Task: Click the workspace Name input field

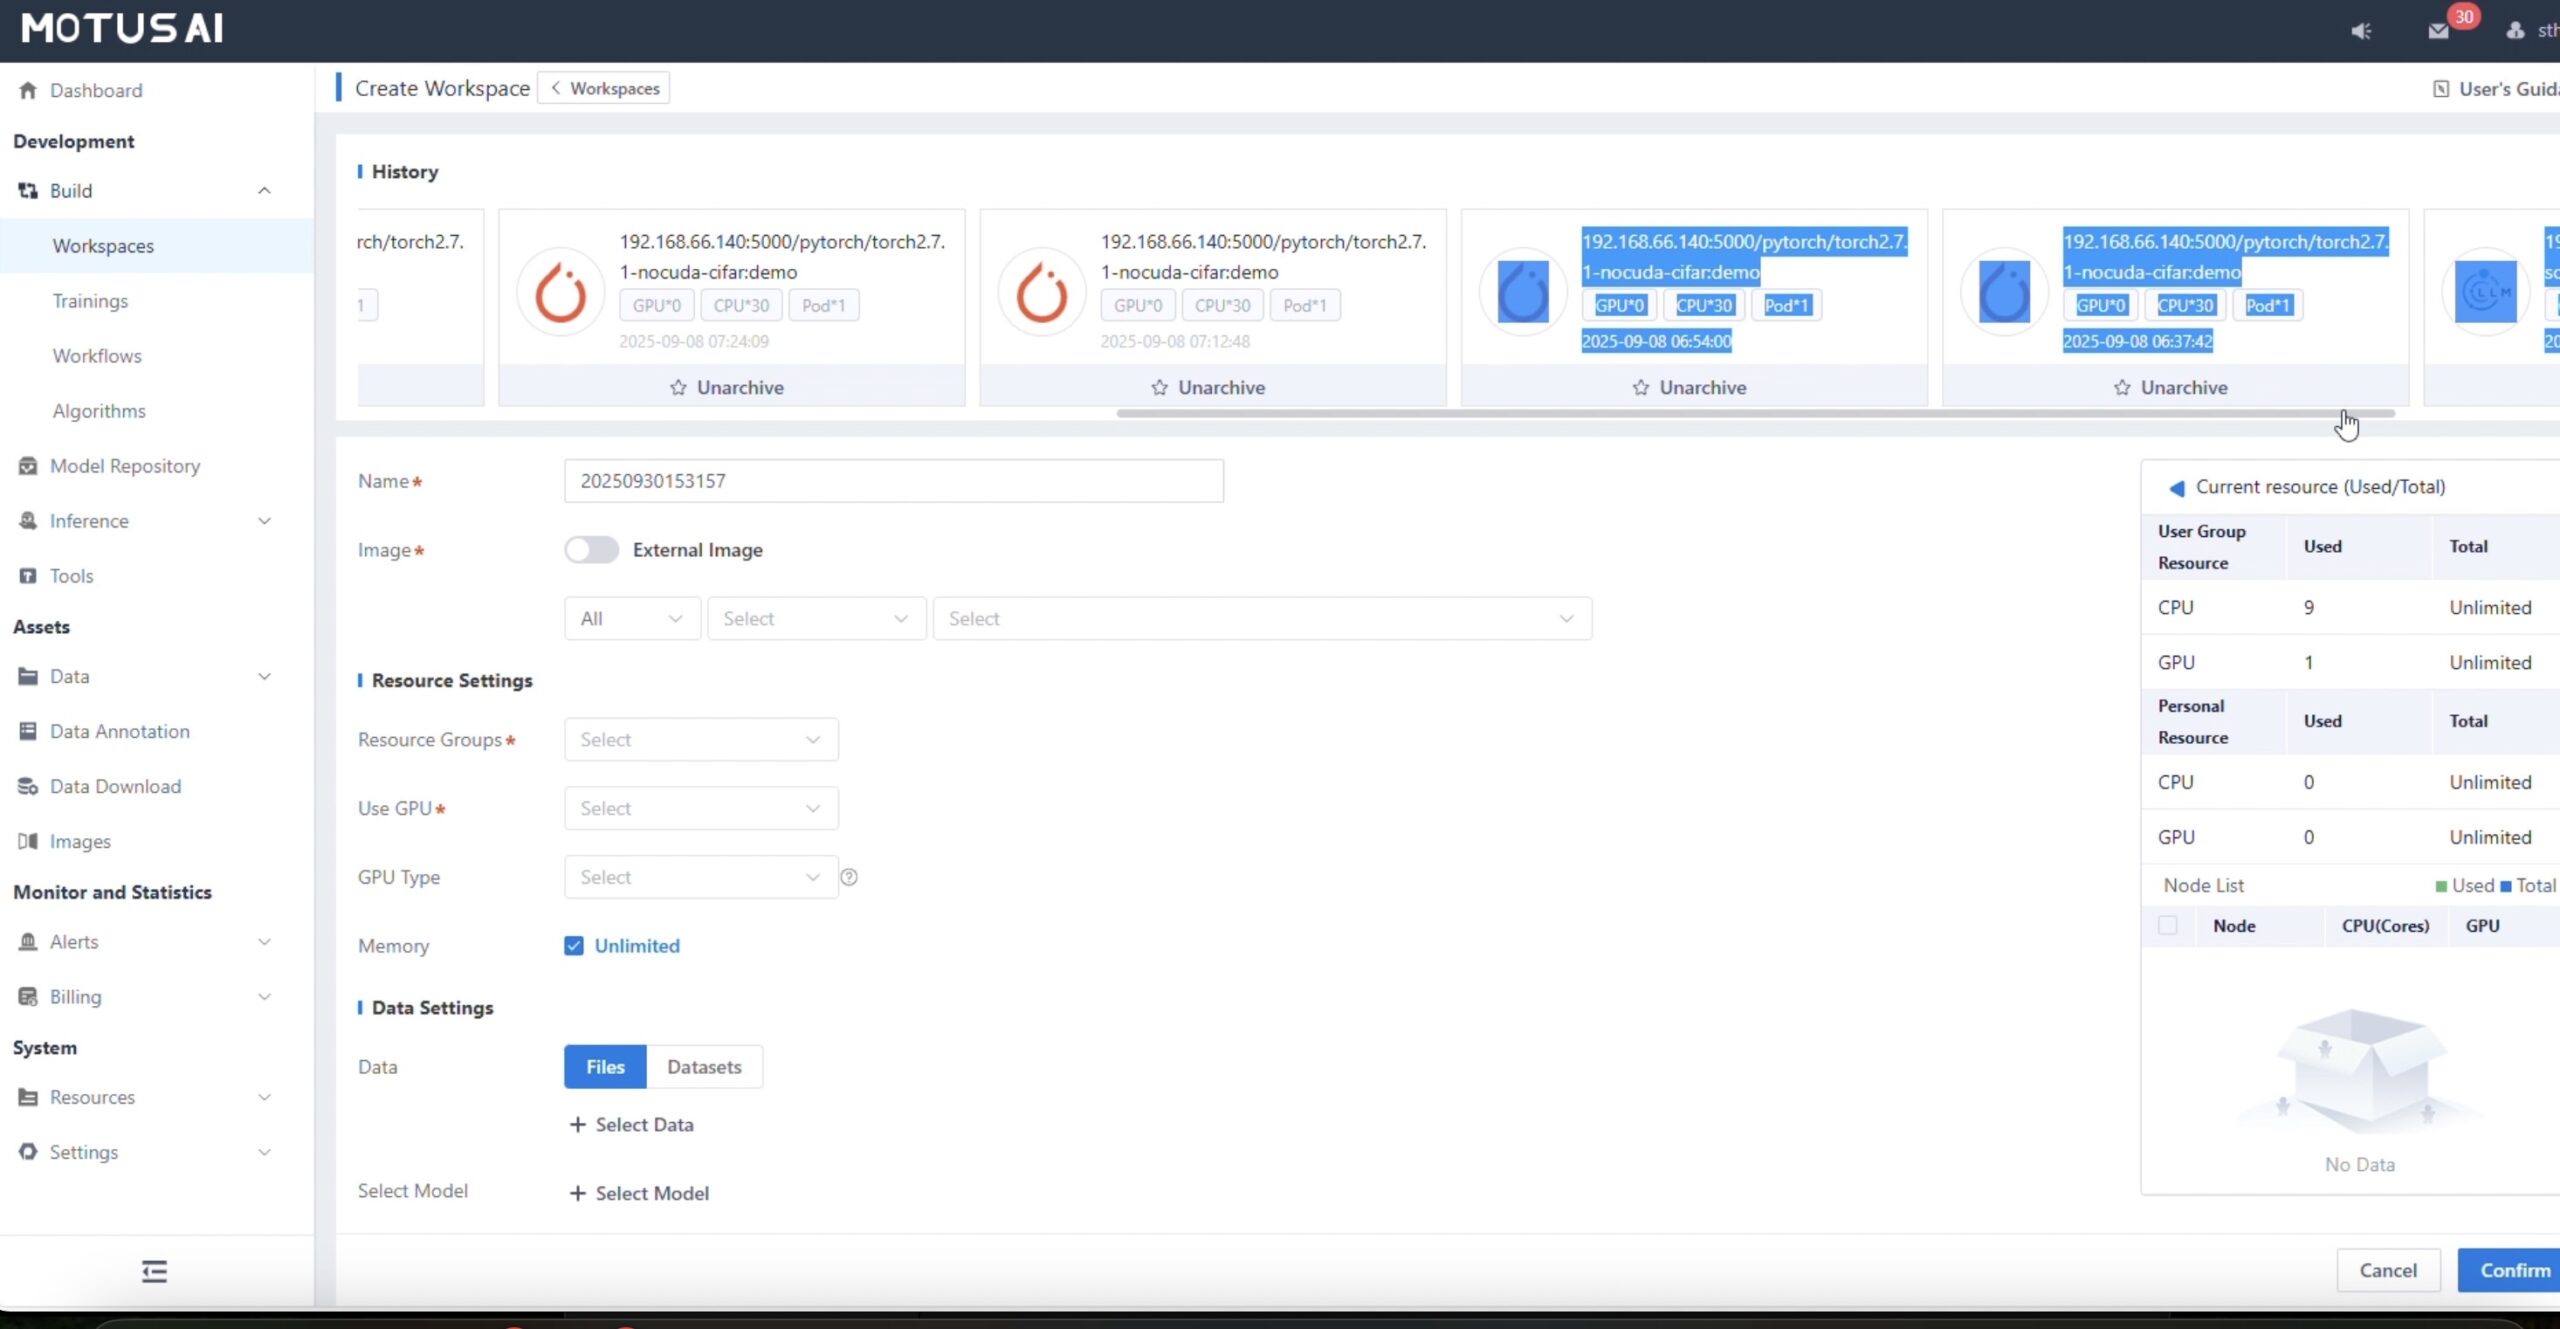Action: click(893, 481)
